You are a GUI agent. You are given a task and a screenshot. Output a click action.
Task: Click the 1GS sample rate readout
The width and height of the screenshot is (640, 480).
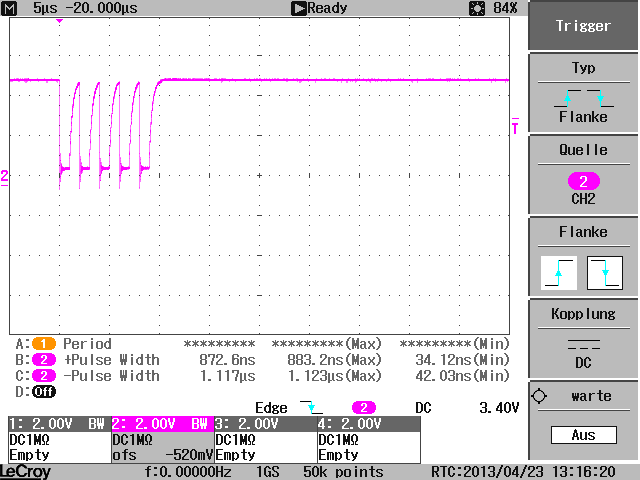(x=268, y=472)
